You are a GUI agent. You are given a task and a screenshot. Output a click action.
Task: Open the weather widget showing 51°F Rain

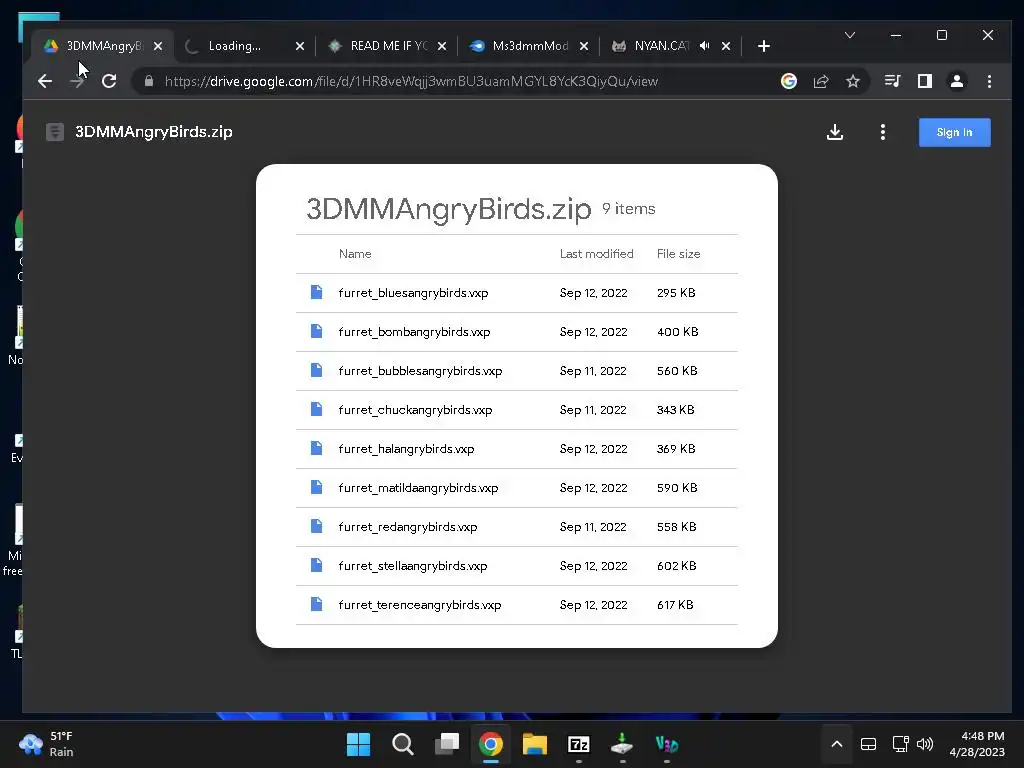pyautogui.click(x=46, y=744)
